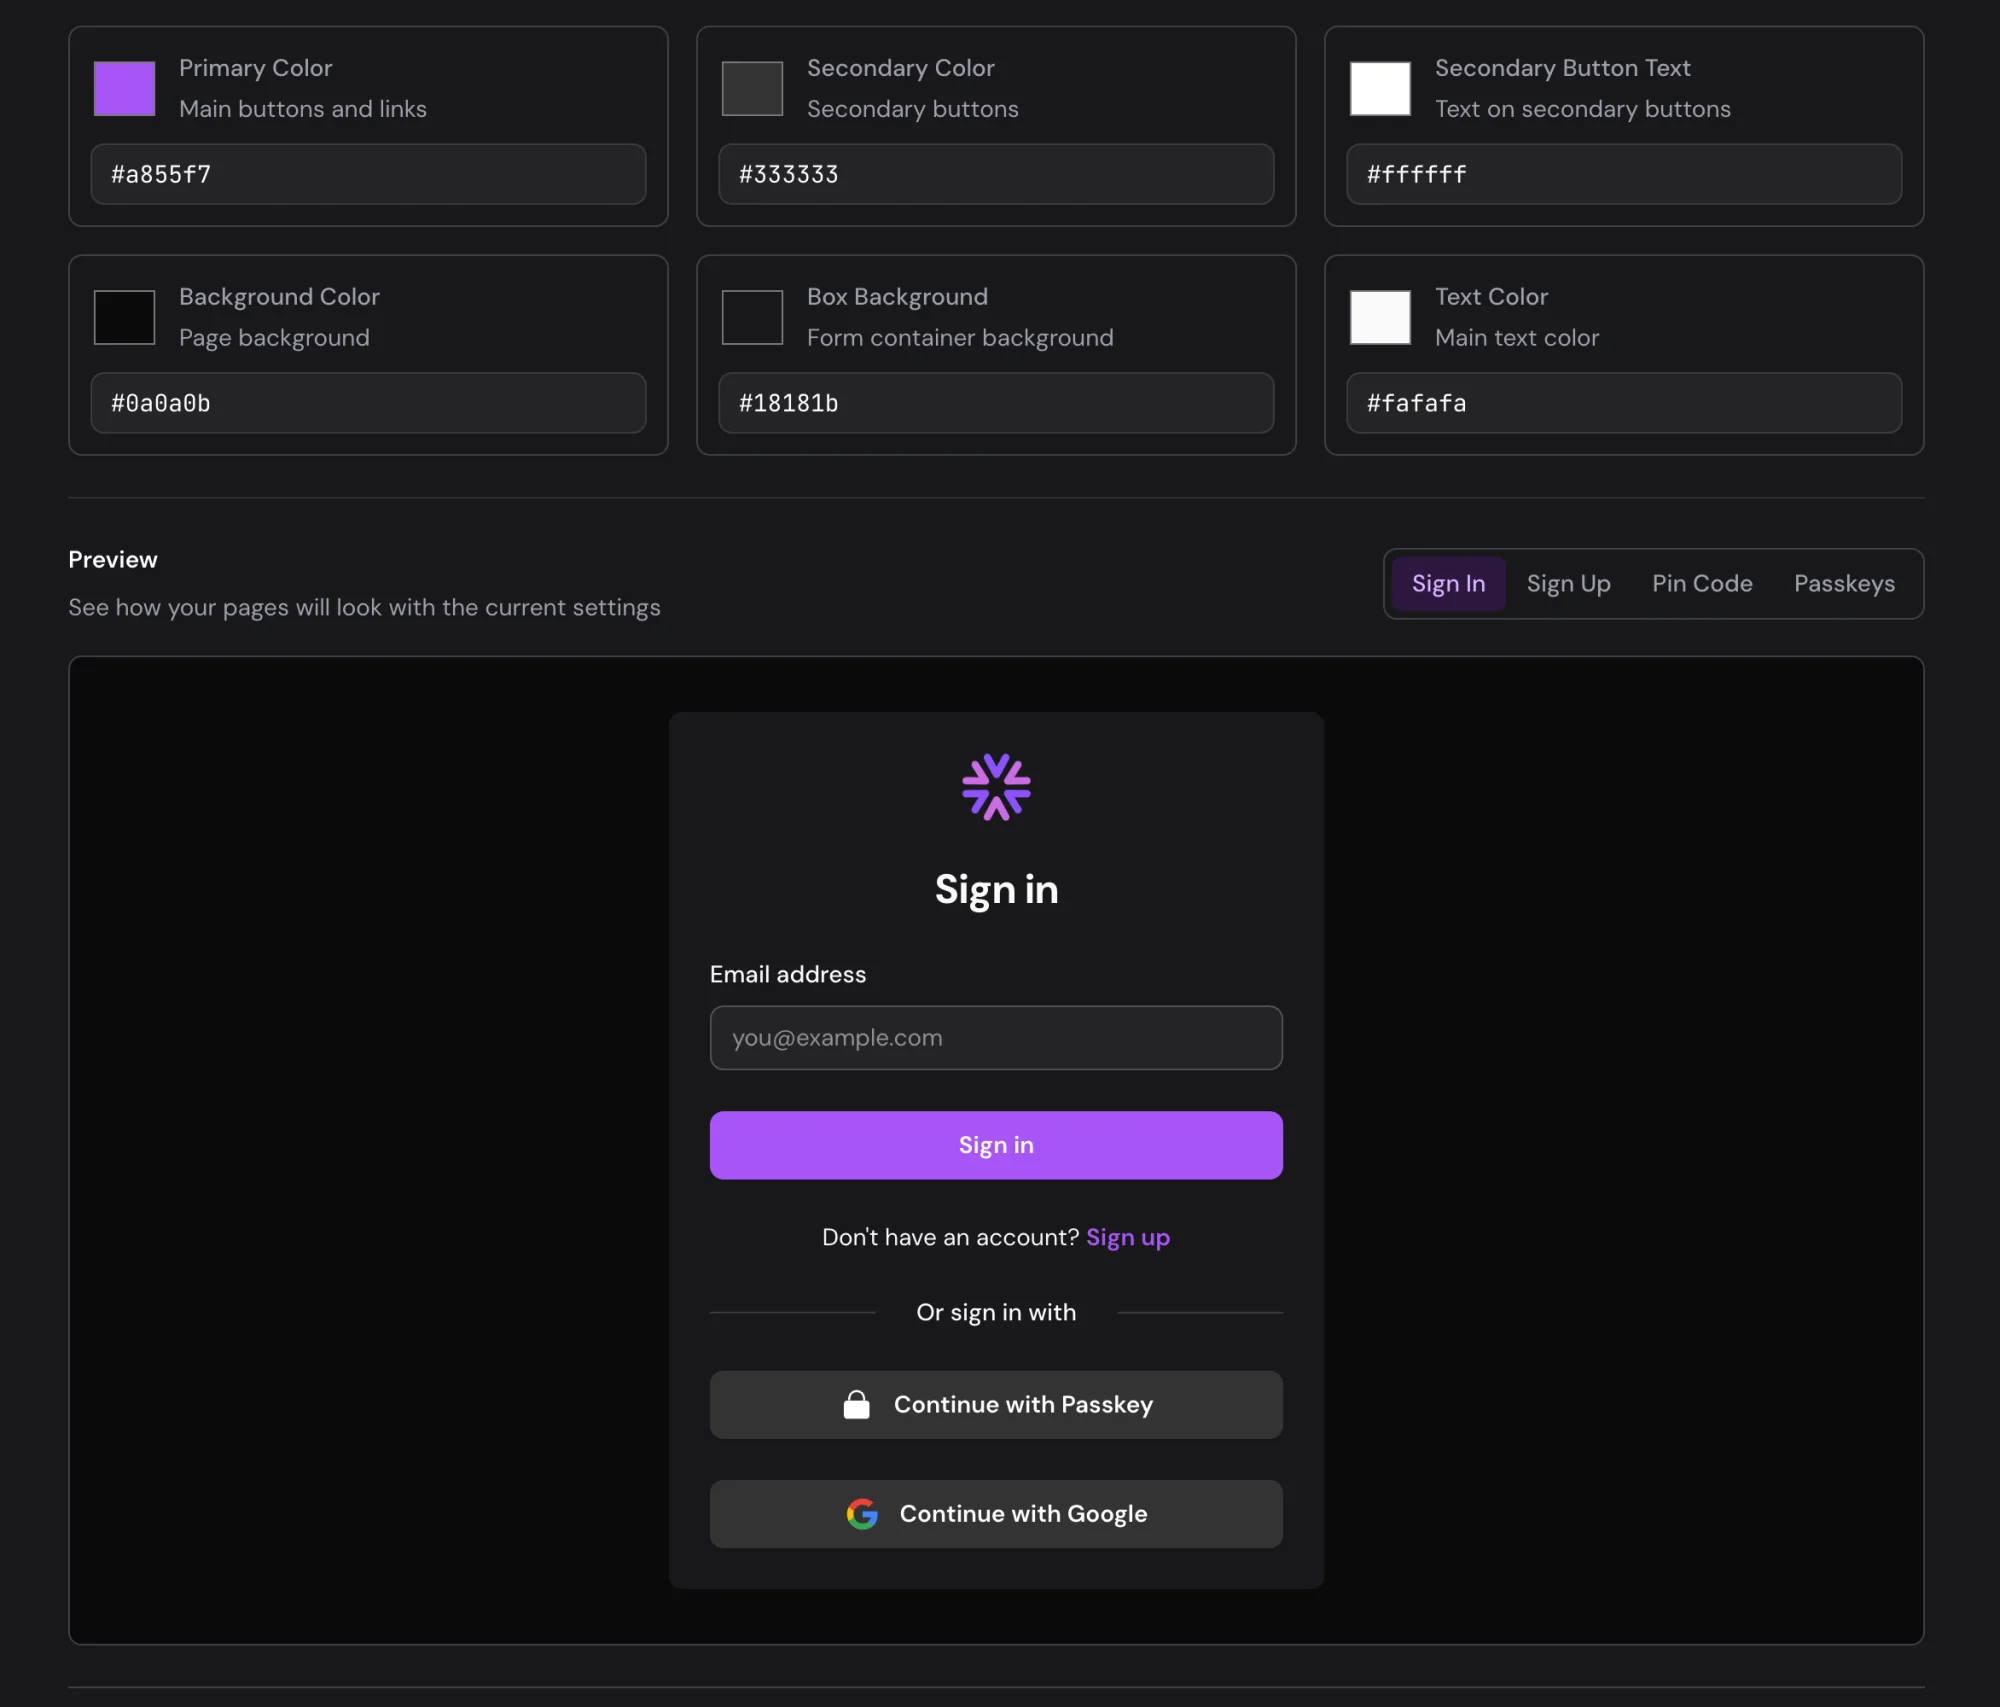The height and width of the screenshot is (1707, 2000).
Task: Click the 'Page background' description
Action: pos(274,338)
